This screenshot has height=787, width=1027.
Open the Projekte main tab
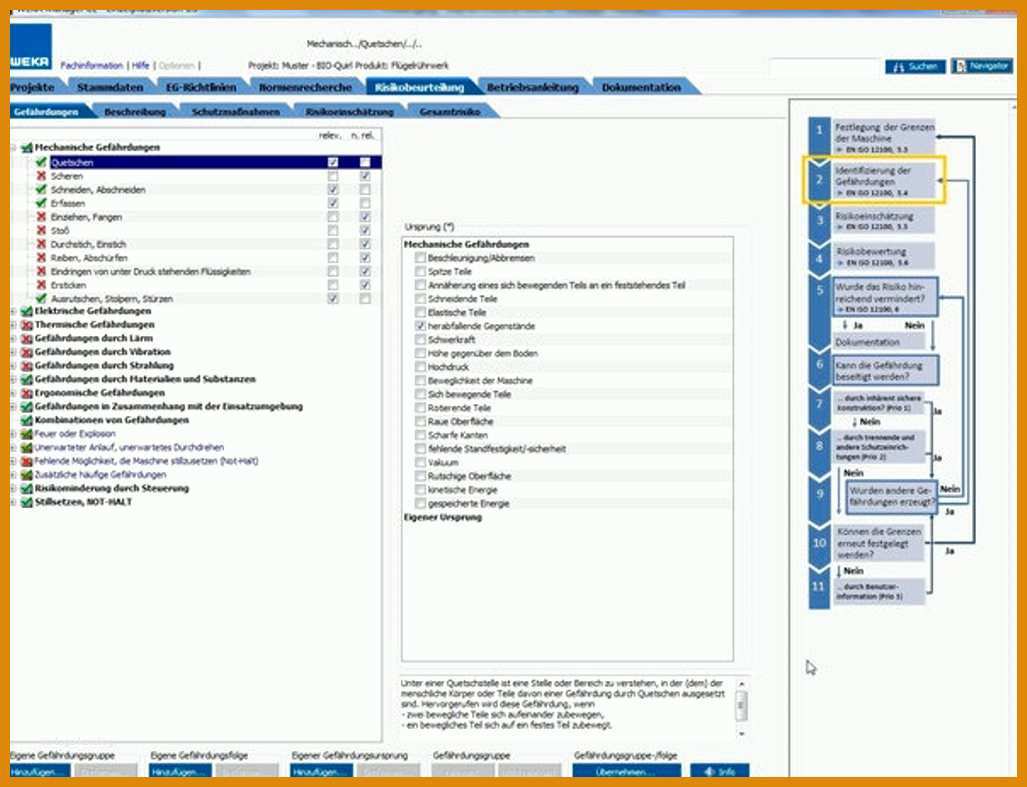[33, 87]
